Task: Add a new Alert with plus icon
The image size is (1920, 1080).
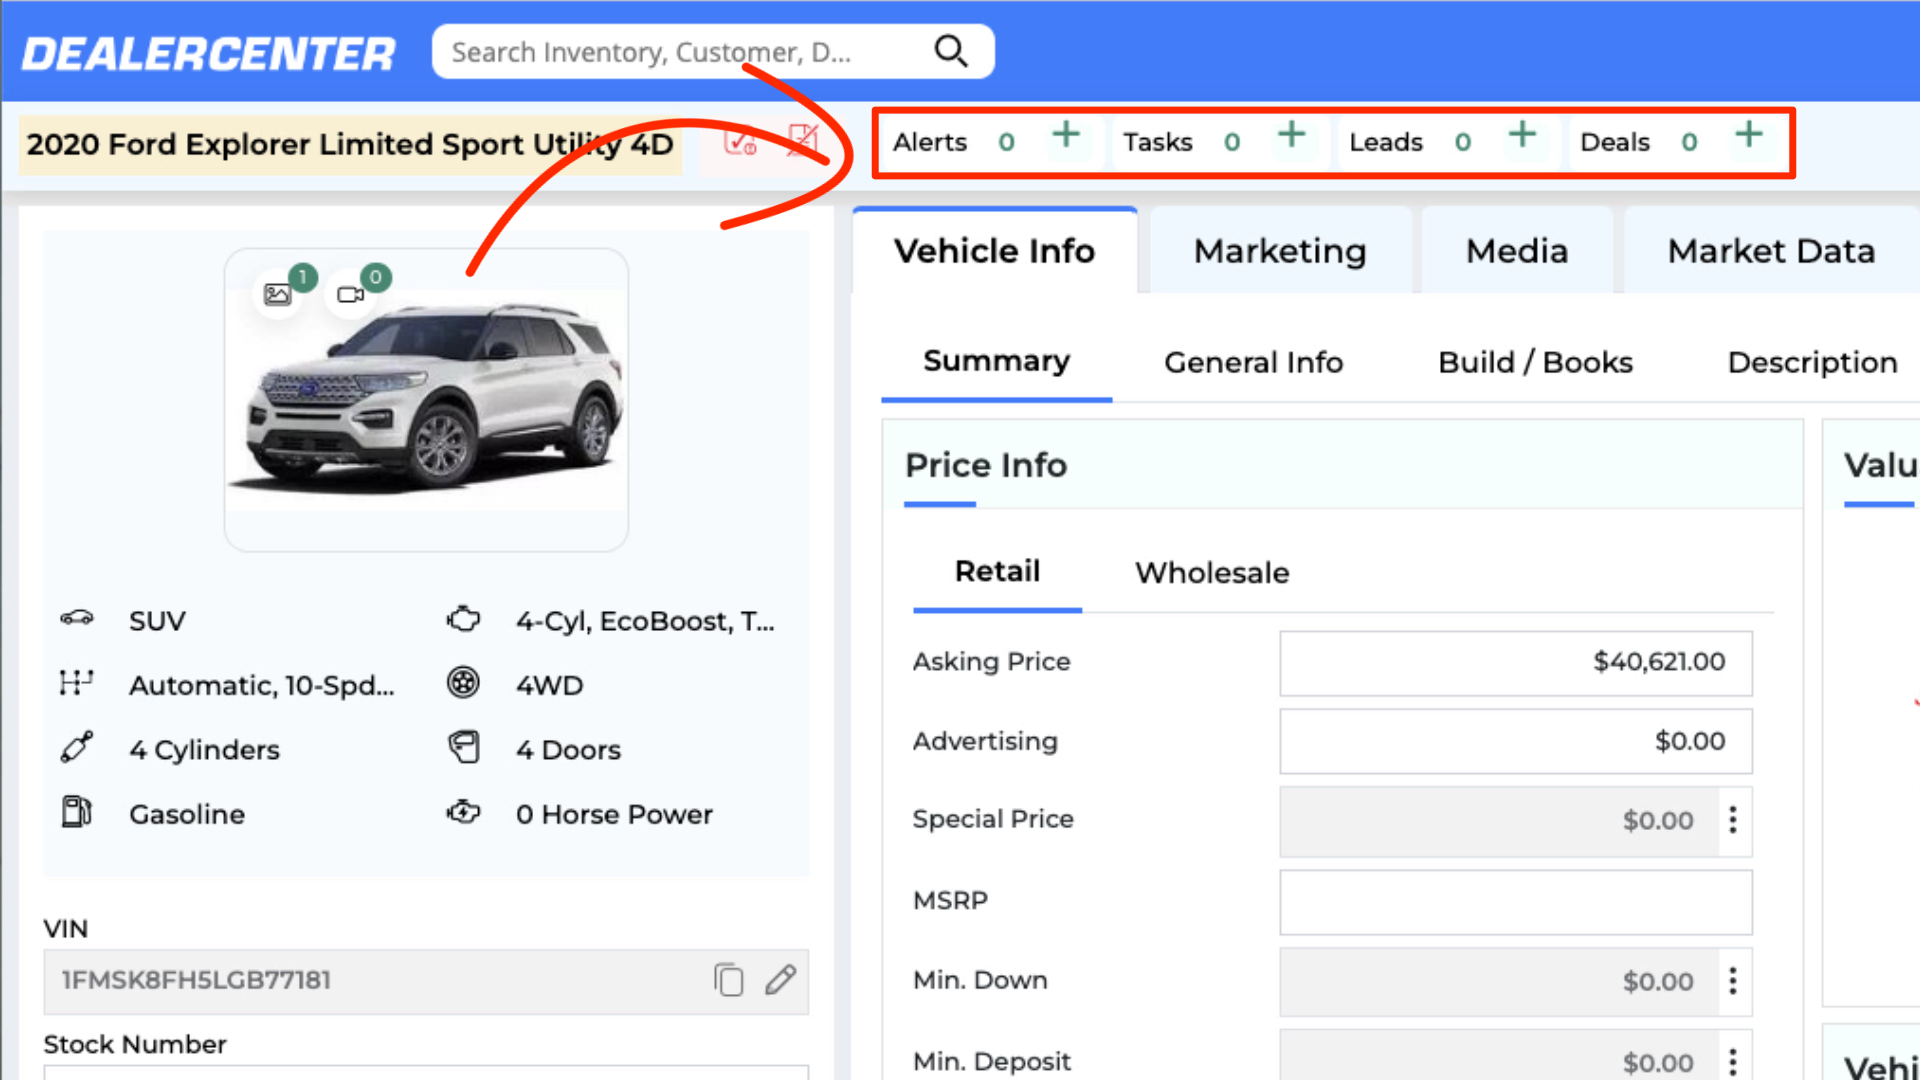Action: pos(1066,135)
